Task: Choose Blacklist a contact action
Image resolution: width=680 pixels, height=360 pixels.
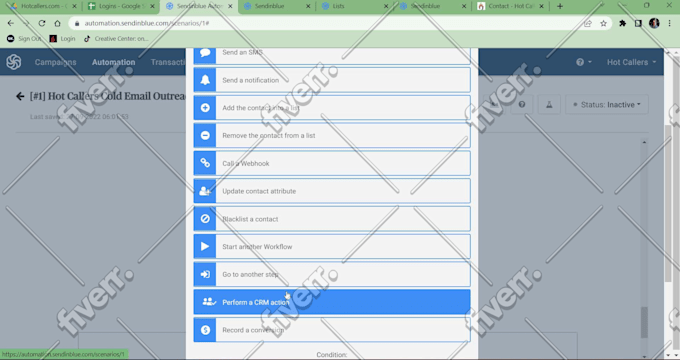Action: pos(332,219)
